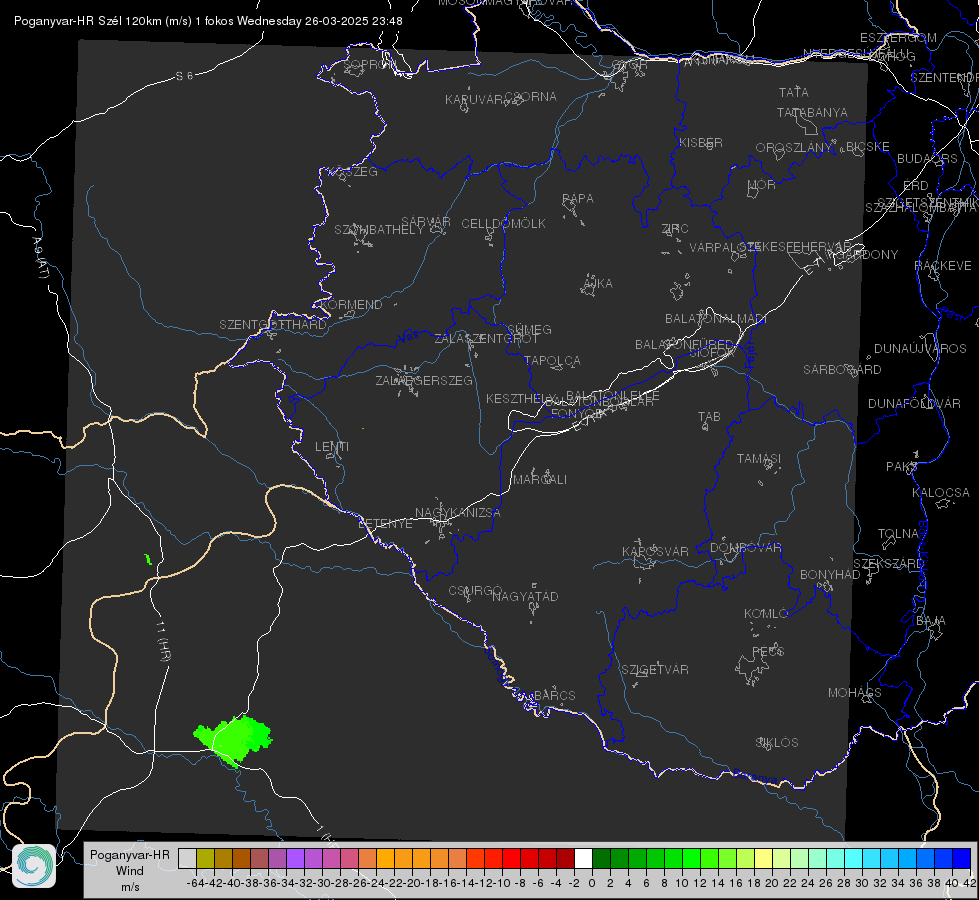This screenshot has width=979, height=900.
Task: Click the BARCS city label
Action: click(554, 695)
